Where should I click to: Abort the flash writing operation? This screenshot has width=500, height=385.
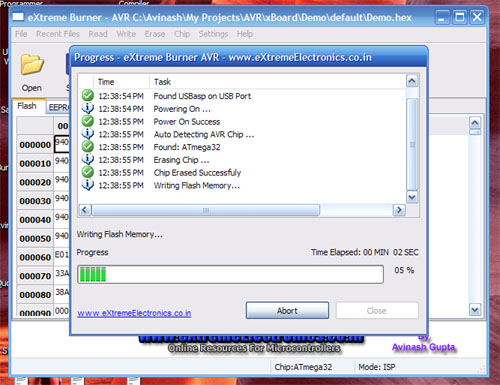(x=287, y=311)
